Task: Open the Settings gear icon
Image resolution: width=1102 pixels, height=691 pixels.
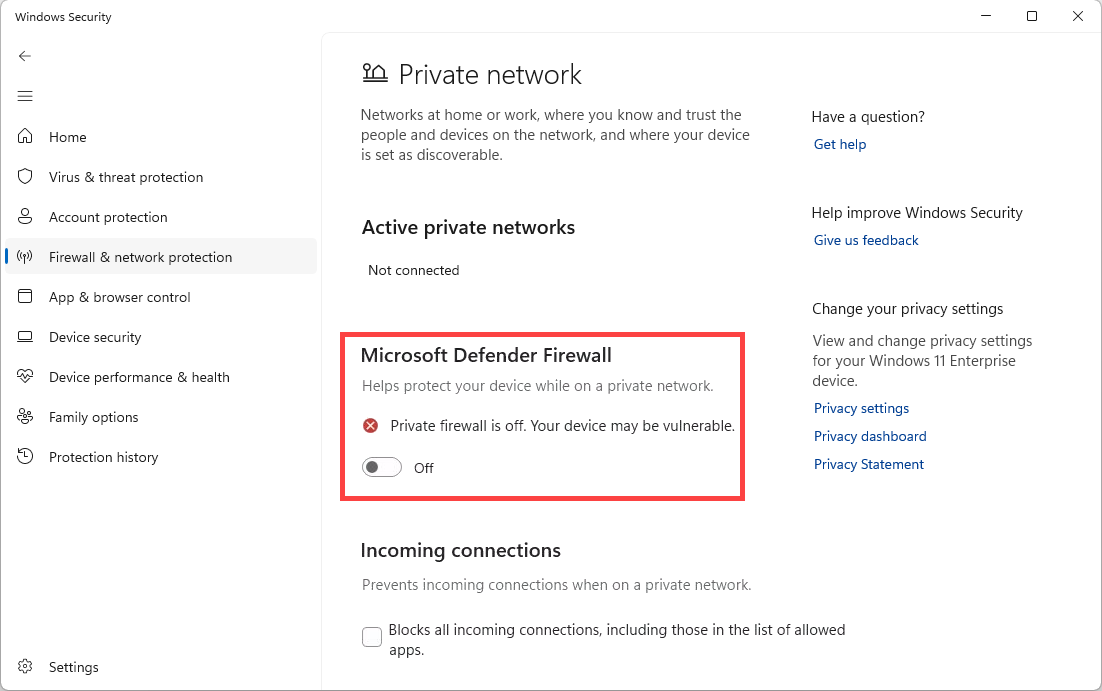Action: coord(25,667)
